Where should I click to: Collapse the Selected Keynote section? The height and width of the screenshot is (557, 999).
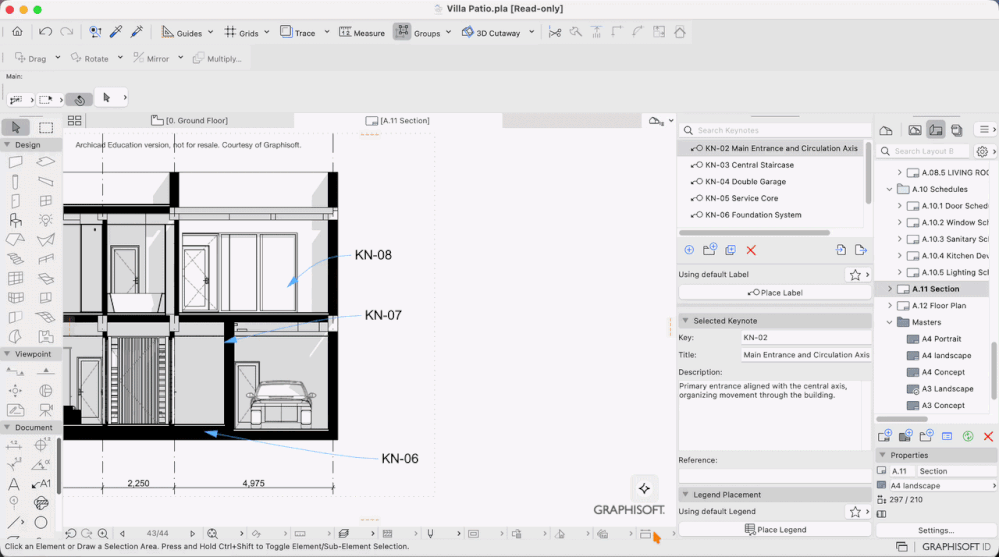click(x=686, y=321)
